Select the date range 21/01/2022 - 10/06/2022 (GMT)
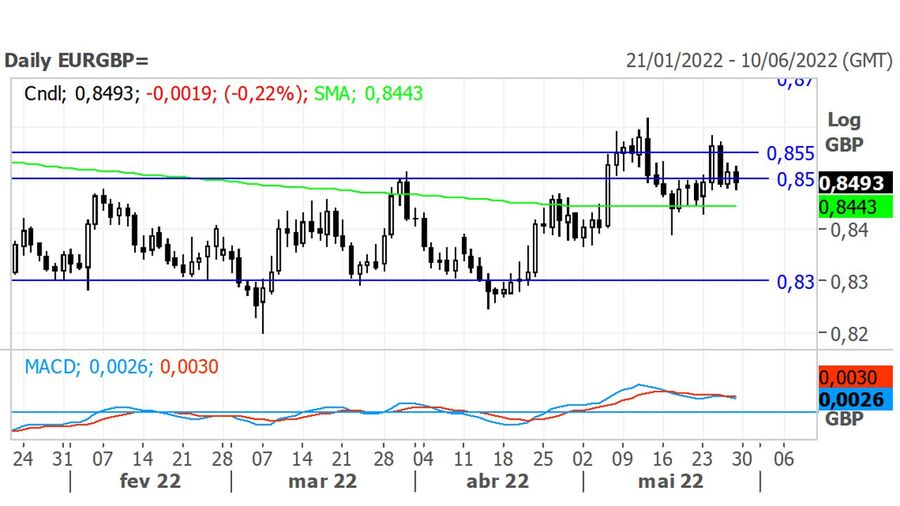Image resolution: width=900 pixels, height=506 pixels. (759, 60)
